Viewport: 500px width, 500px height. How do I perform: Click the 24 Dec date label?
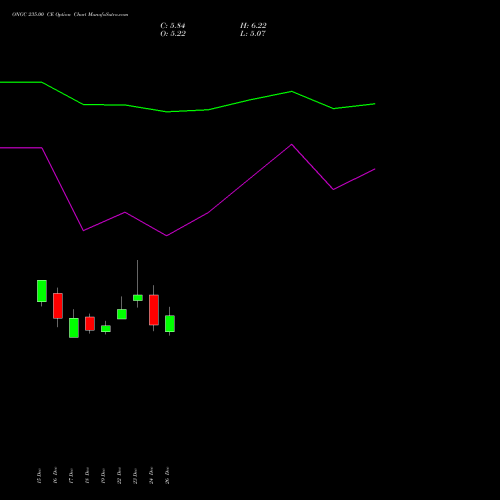tap(151, 476)
